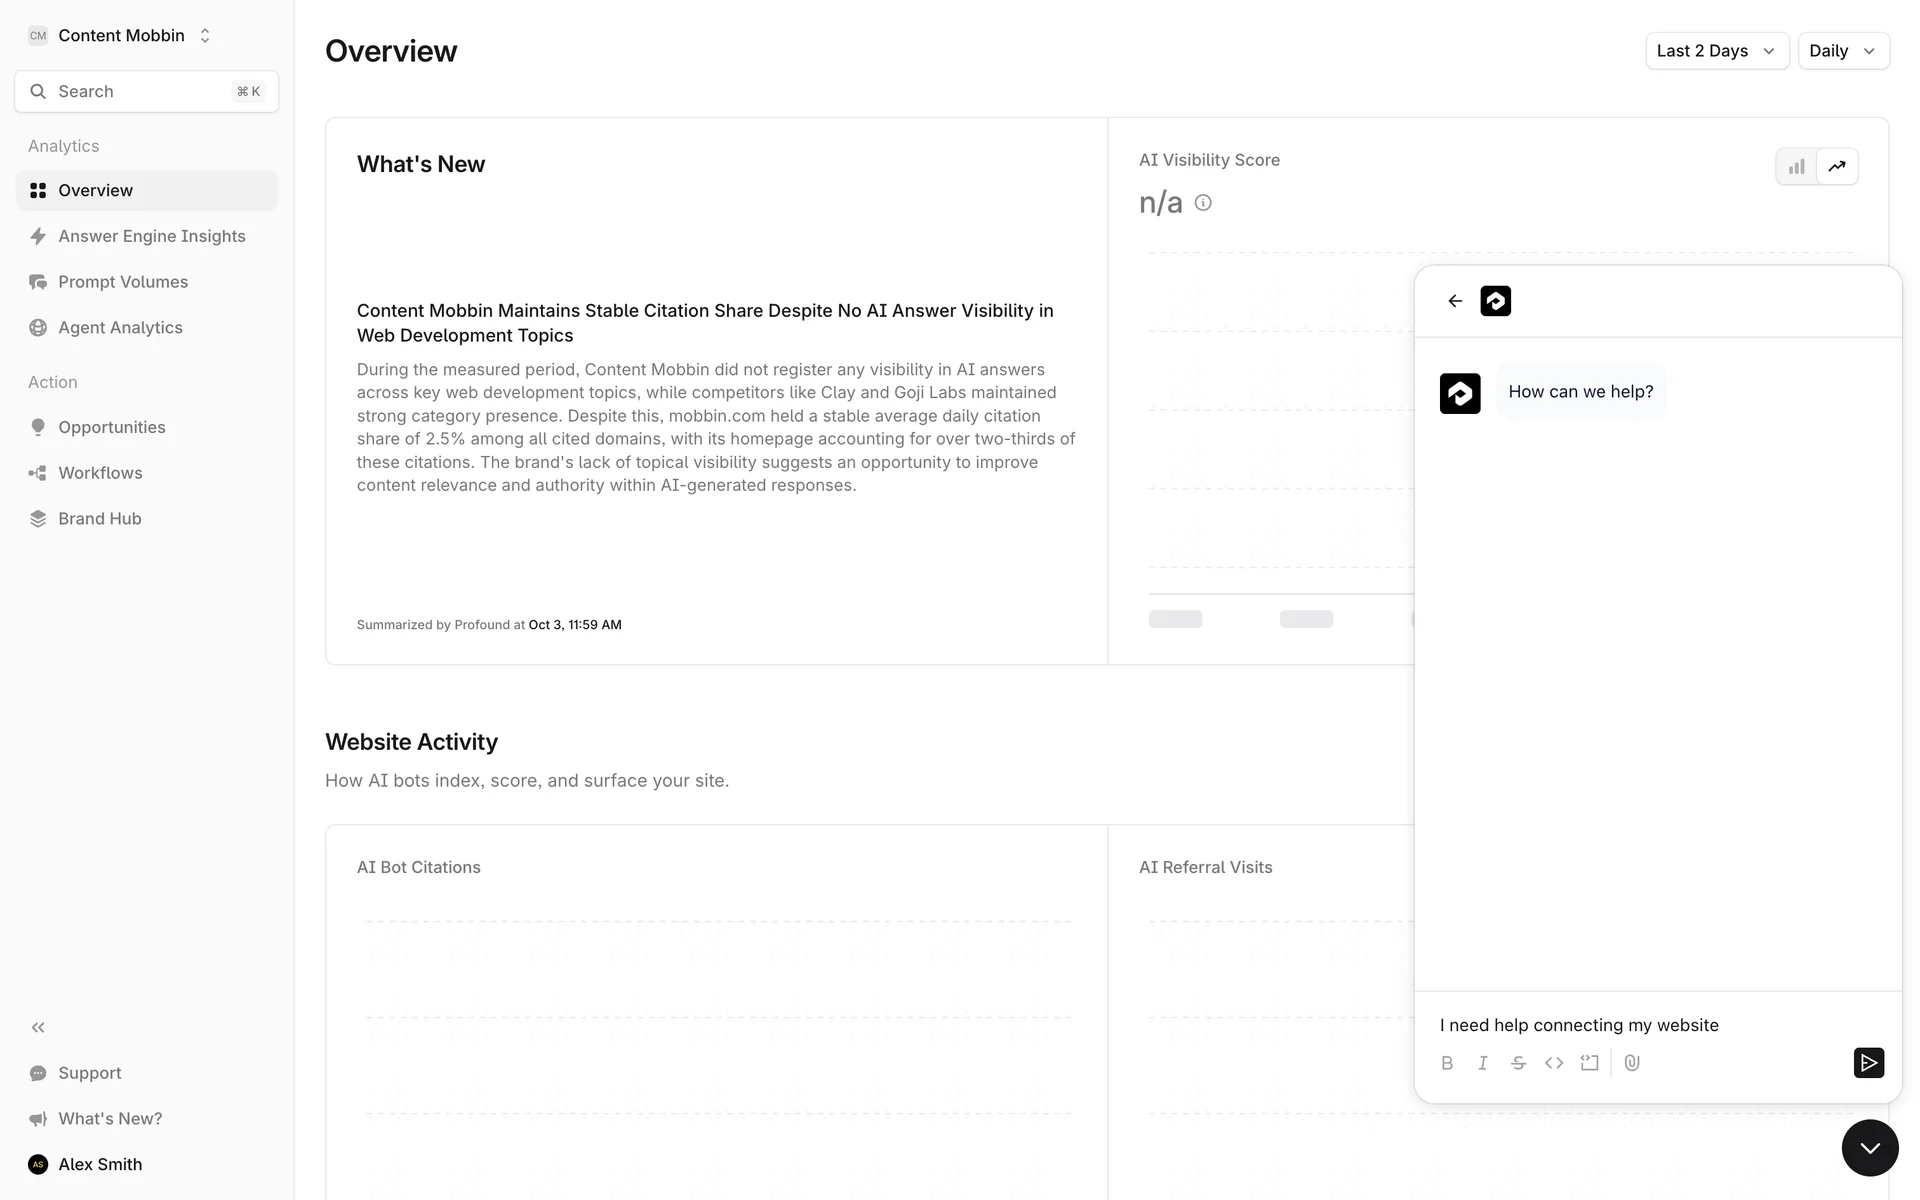This screenshot has width=1920, height=1200.
Task: Navigate to Prompt Volumes page
Action: (123, 282)
